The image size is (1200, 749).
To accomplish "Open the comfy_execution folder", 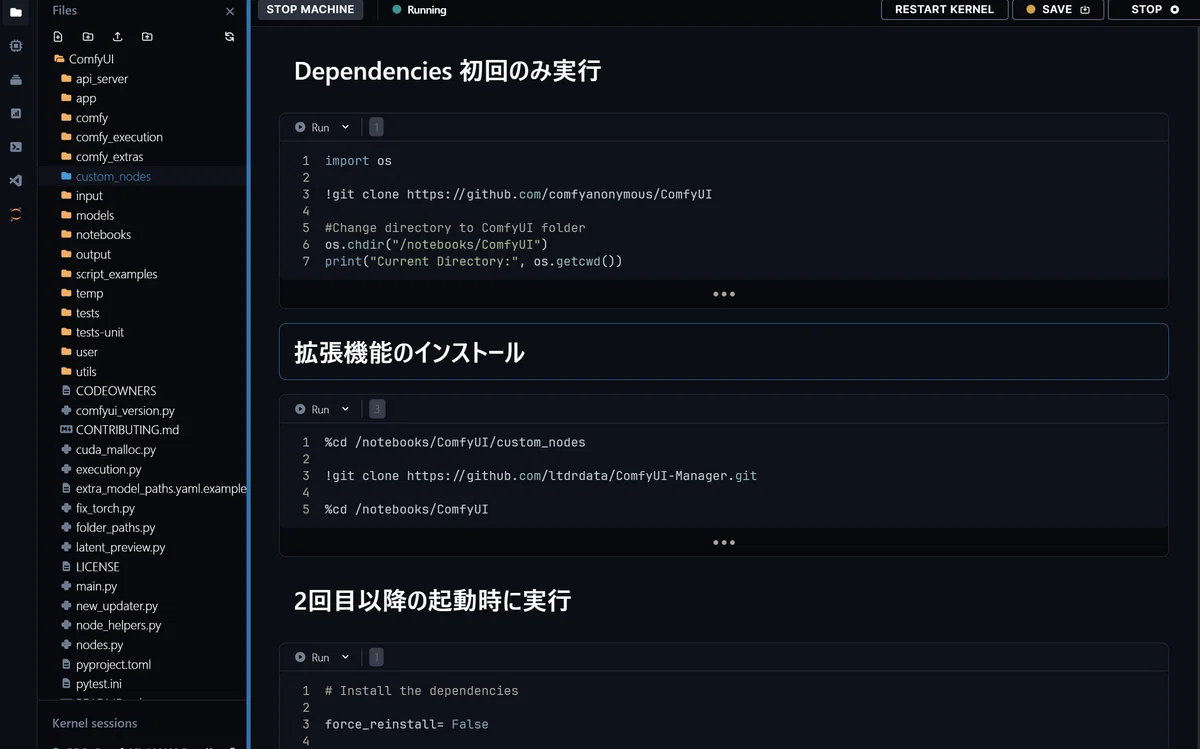I will tap(111, 137).
